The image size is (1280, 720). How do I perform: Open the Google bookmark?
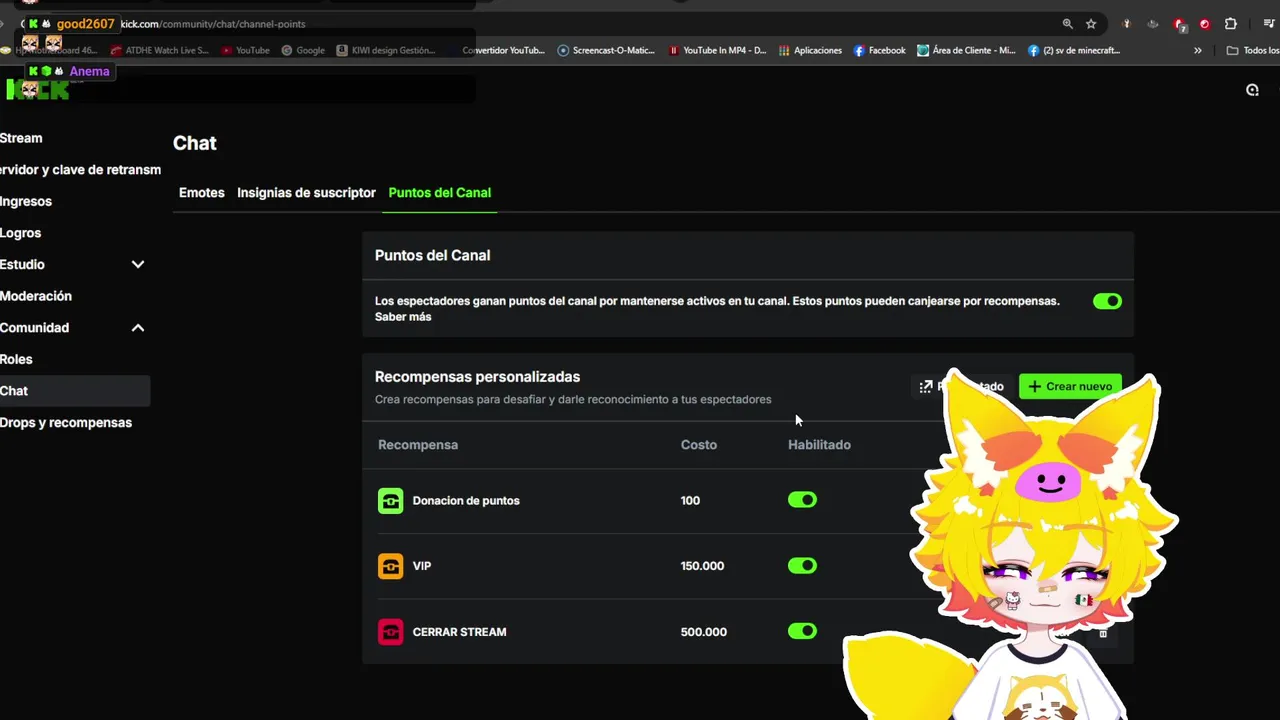click(x=303, y=50)
